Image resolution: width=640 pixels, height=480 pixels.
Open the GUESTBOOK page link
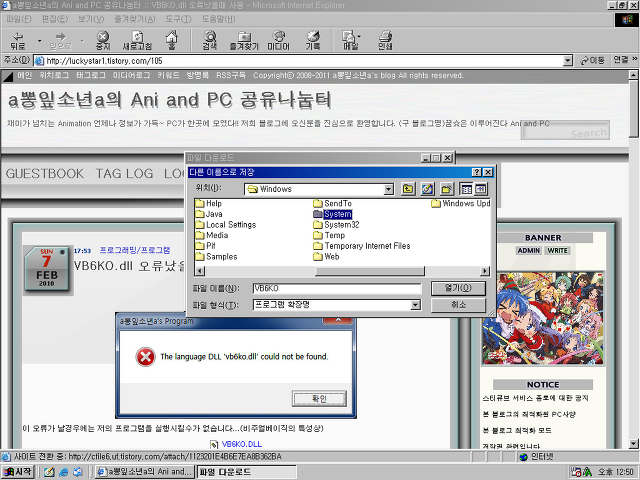click(x=44, y=173)
